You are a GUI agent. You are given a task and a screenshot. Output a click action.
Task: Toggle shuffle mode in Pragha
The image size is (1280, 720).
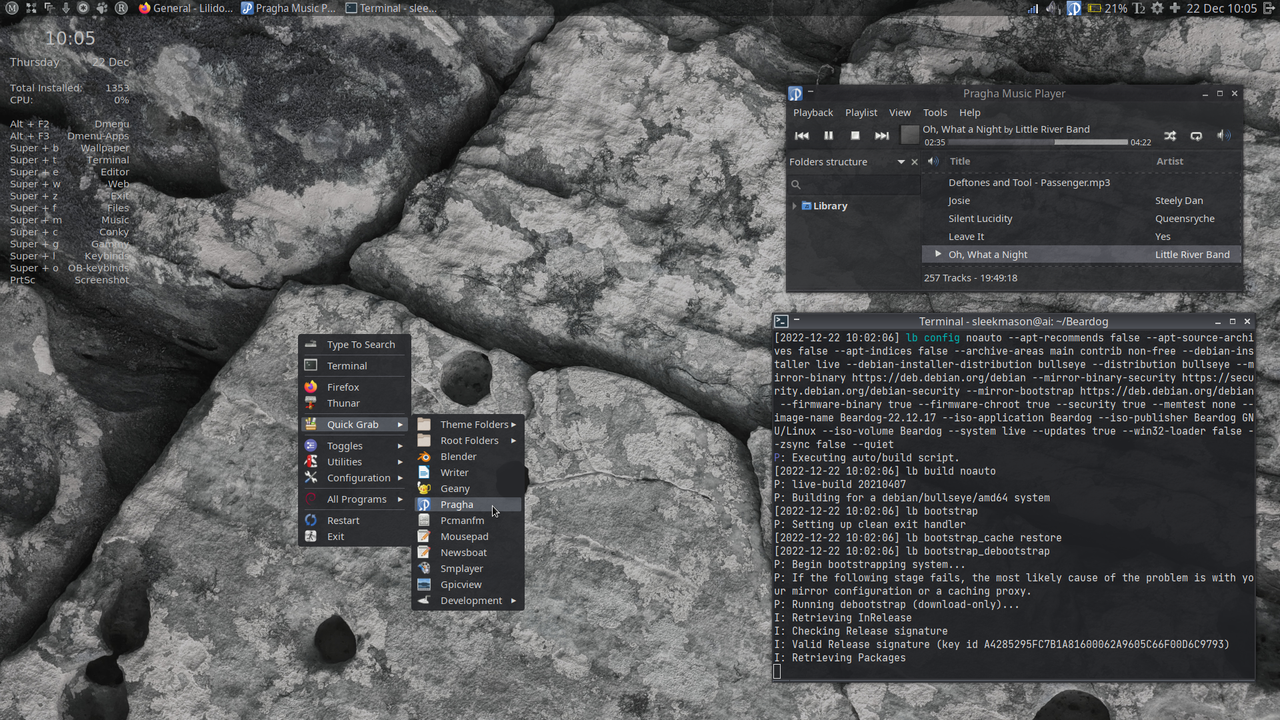(x=1170, y=136)
